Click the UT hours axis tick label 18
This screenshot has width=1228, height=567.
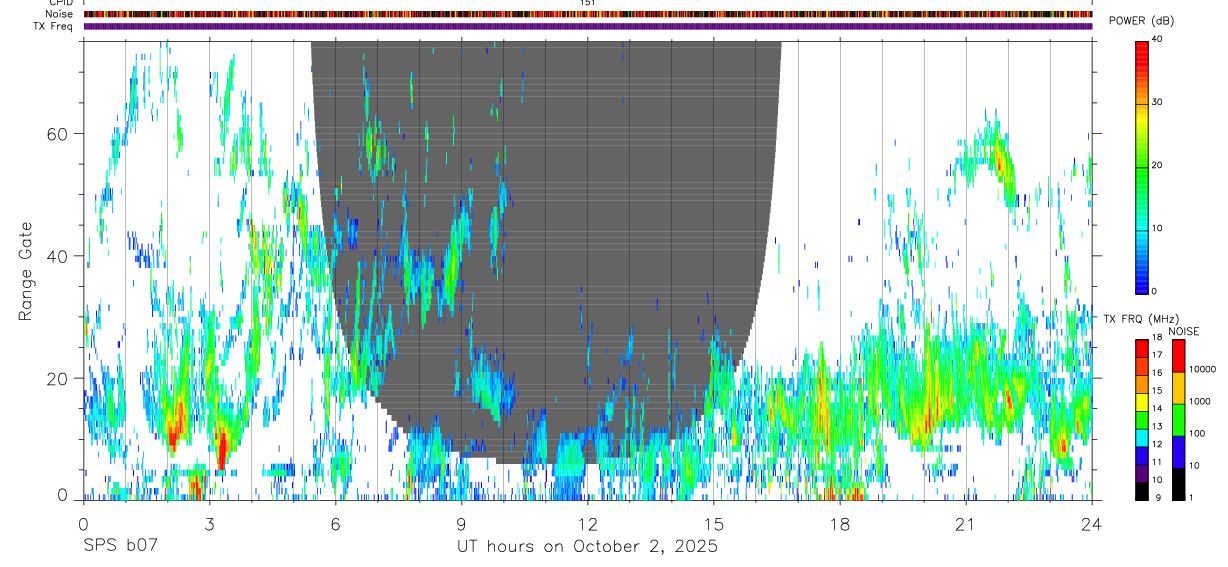pyautogui.click(x=839, y=524)
